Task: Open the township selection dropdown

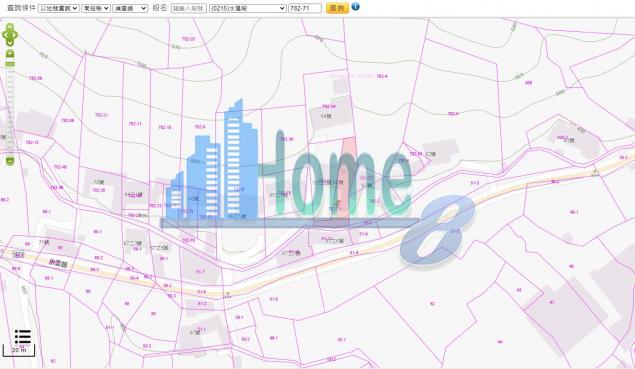Action: tap(130, 8)
